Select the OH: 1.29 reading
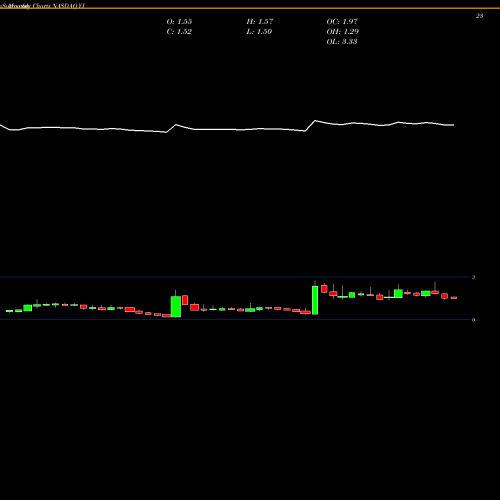The width and height of the screenshot is (500, 500). point(343,32)
